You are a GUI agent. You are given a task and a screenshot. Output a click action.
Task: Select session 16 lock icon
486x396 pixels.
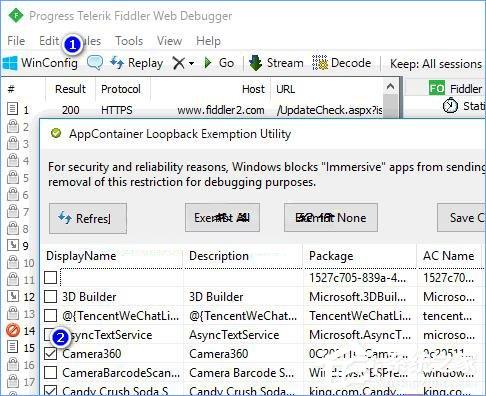(13, 364)
